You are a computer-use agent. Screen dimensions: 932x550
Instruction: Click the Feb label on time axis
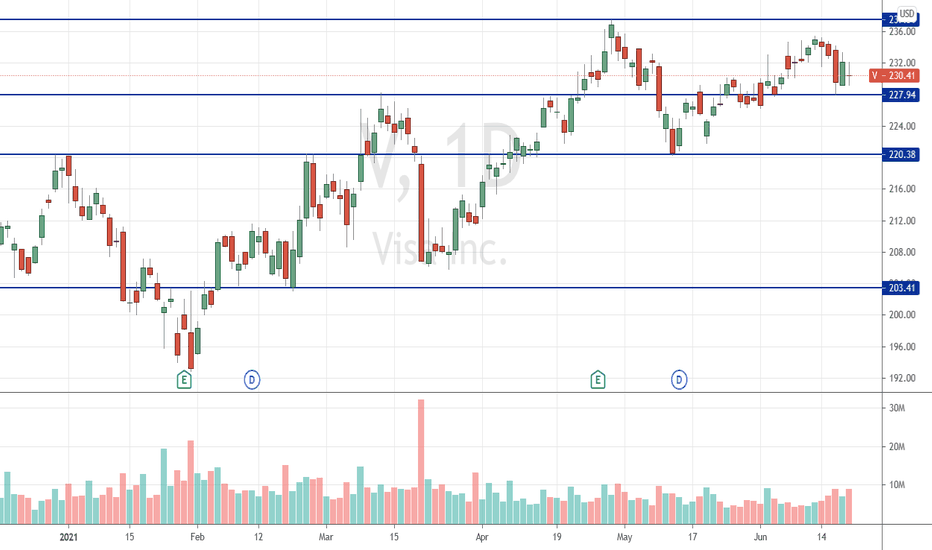tap(197, 537)
